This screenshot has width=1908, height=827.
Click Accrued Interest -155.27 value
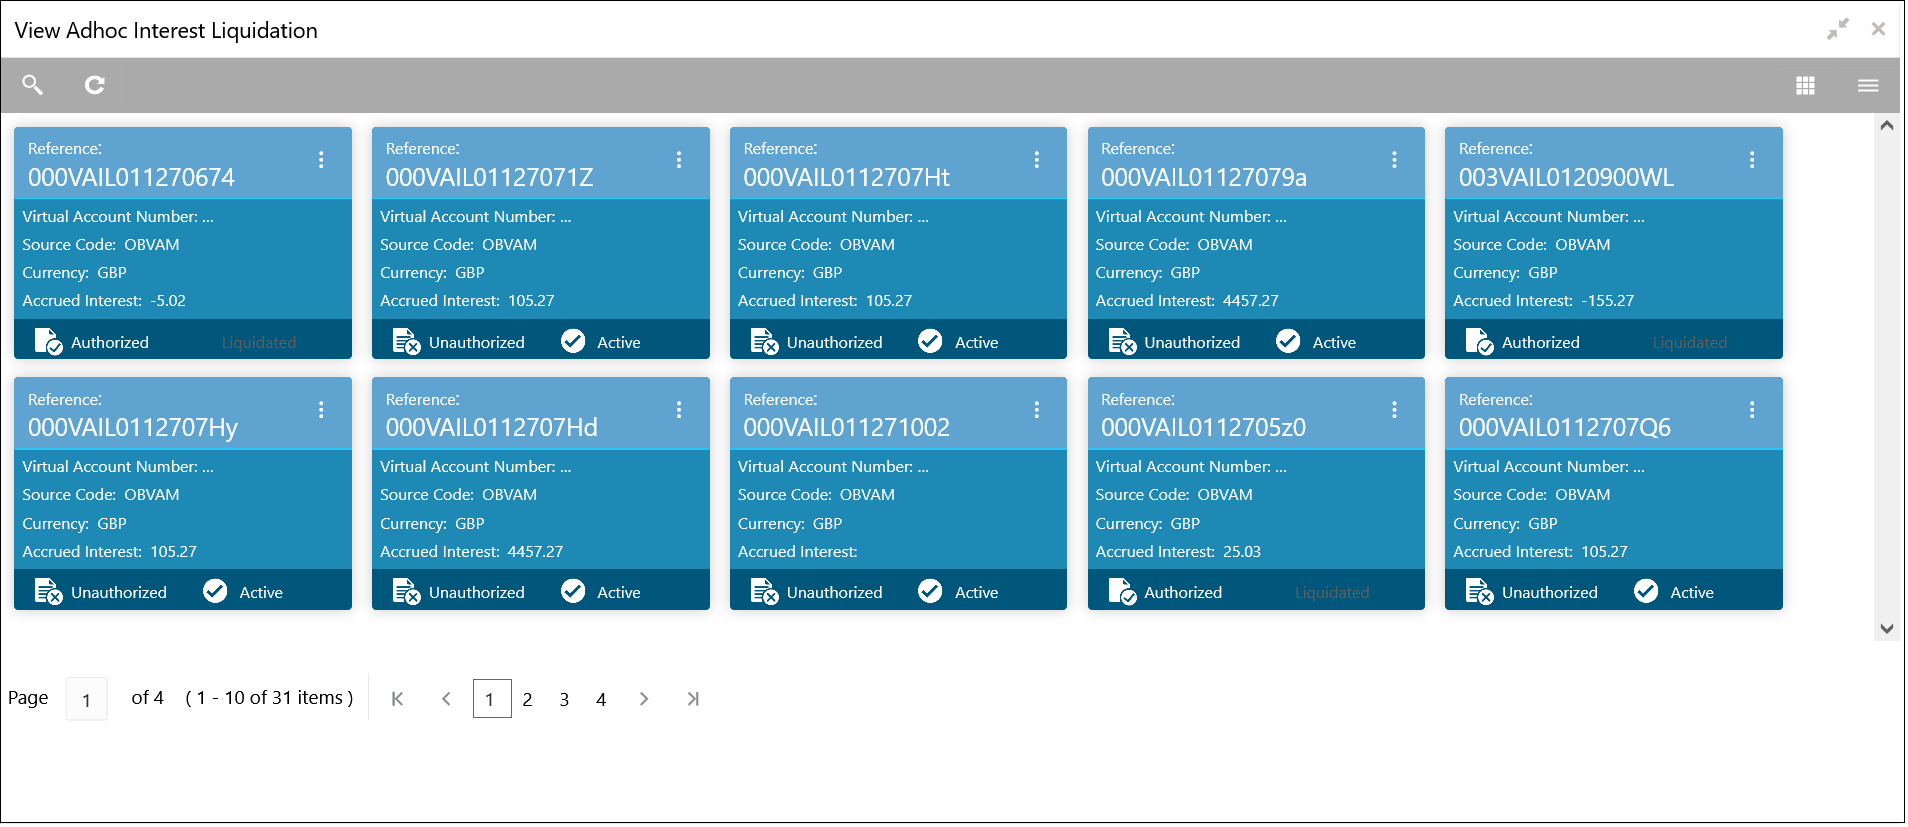[1608, 301]
